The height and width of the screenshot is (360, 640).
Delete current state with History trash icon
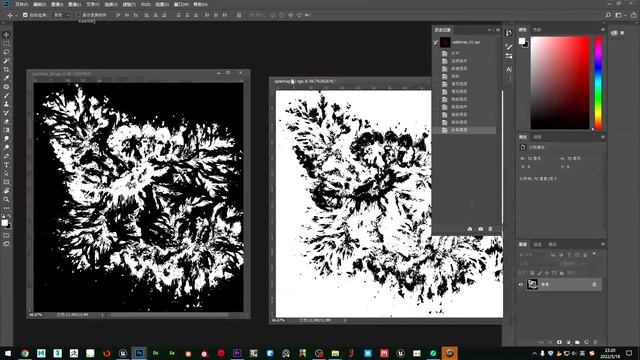click(x=490, y=229)
